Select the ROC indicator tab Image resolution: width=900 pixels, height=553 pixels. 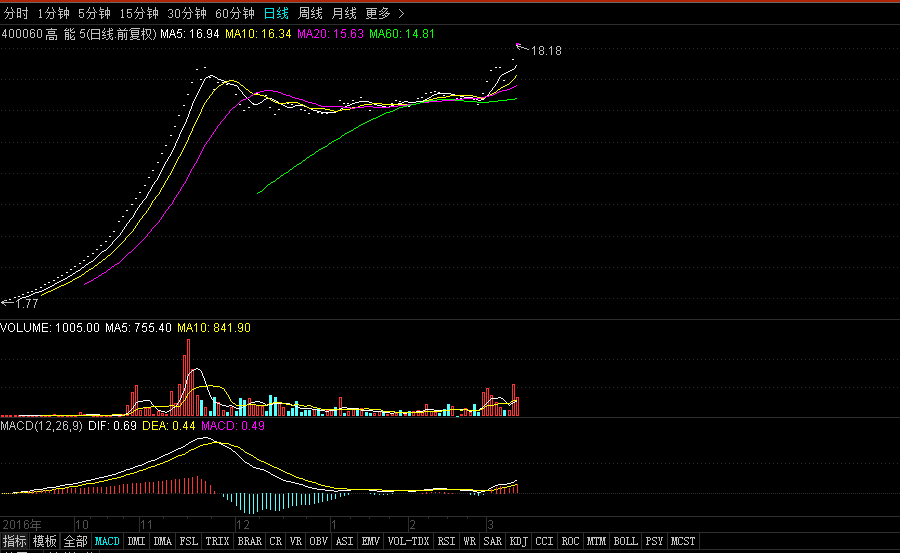click(570, 541)
